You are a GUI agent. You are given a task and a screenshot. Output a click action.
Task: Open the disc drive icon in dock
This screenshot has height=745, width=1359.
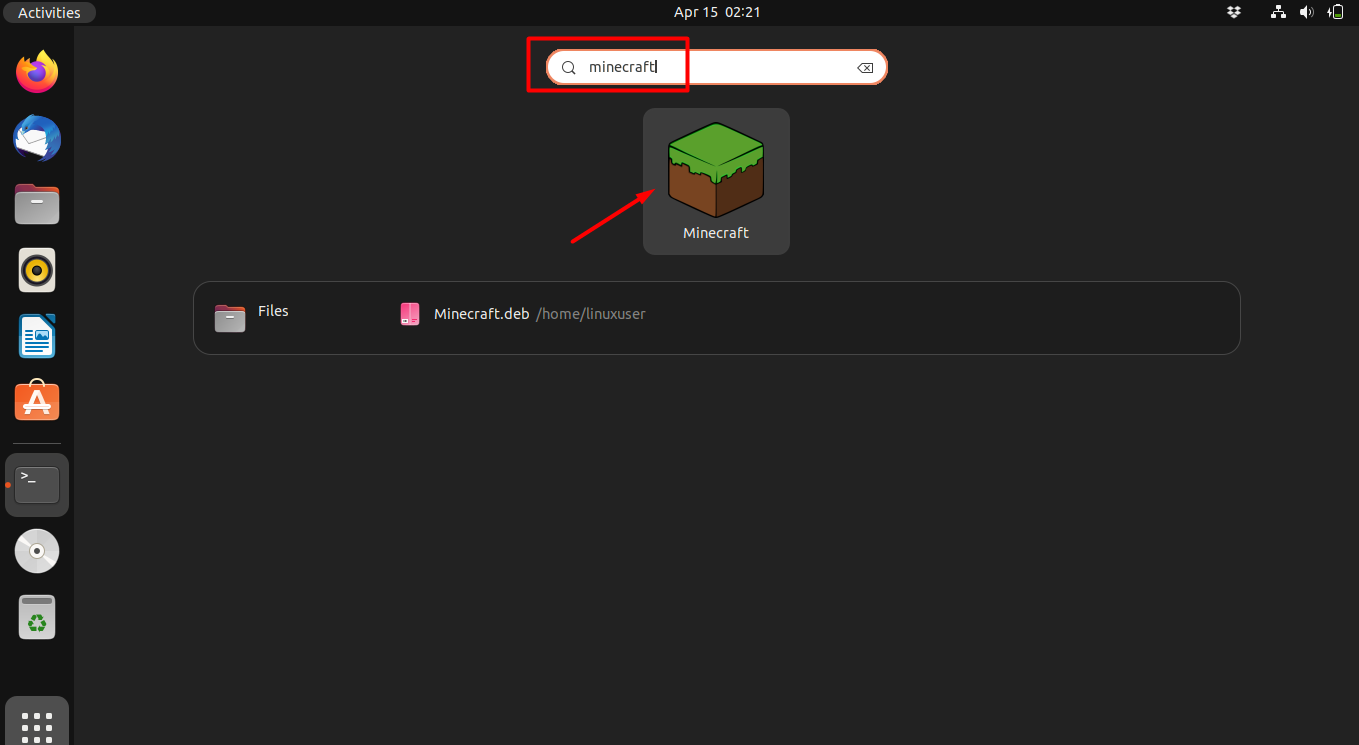(x=37, y=551)
